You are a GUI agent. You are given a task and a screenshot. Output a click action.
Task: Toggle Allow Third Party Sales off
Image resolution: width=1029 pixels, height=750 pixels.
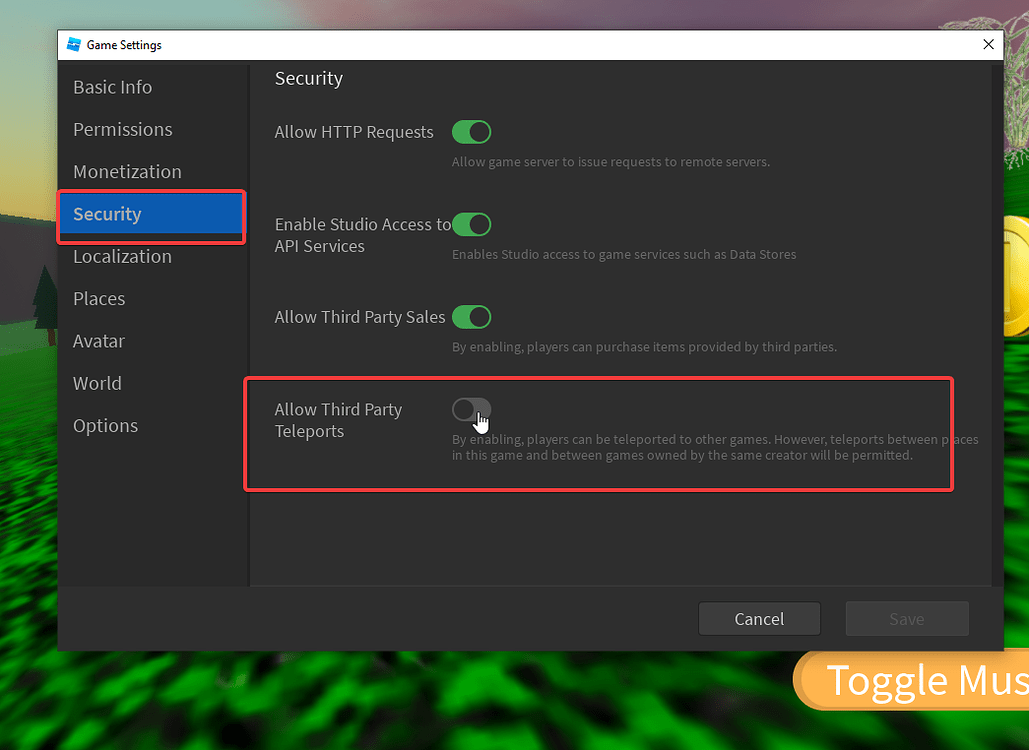coord(471,317)
